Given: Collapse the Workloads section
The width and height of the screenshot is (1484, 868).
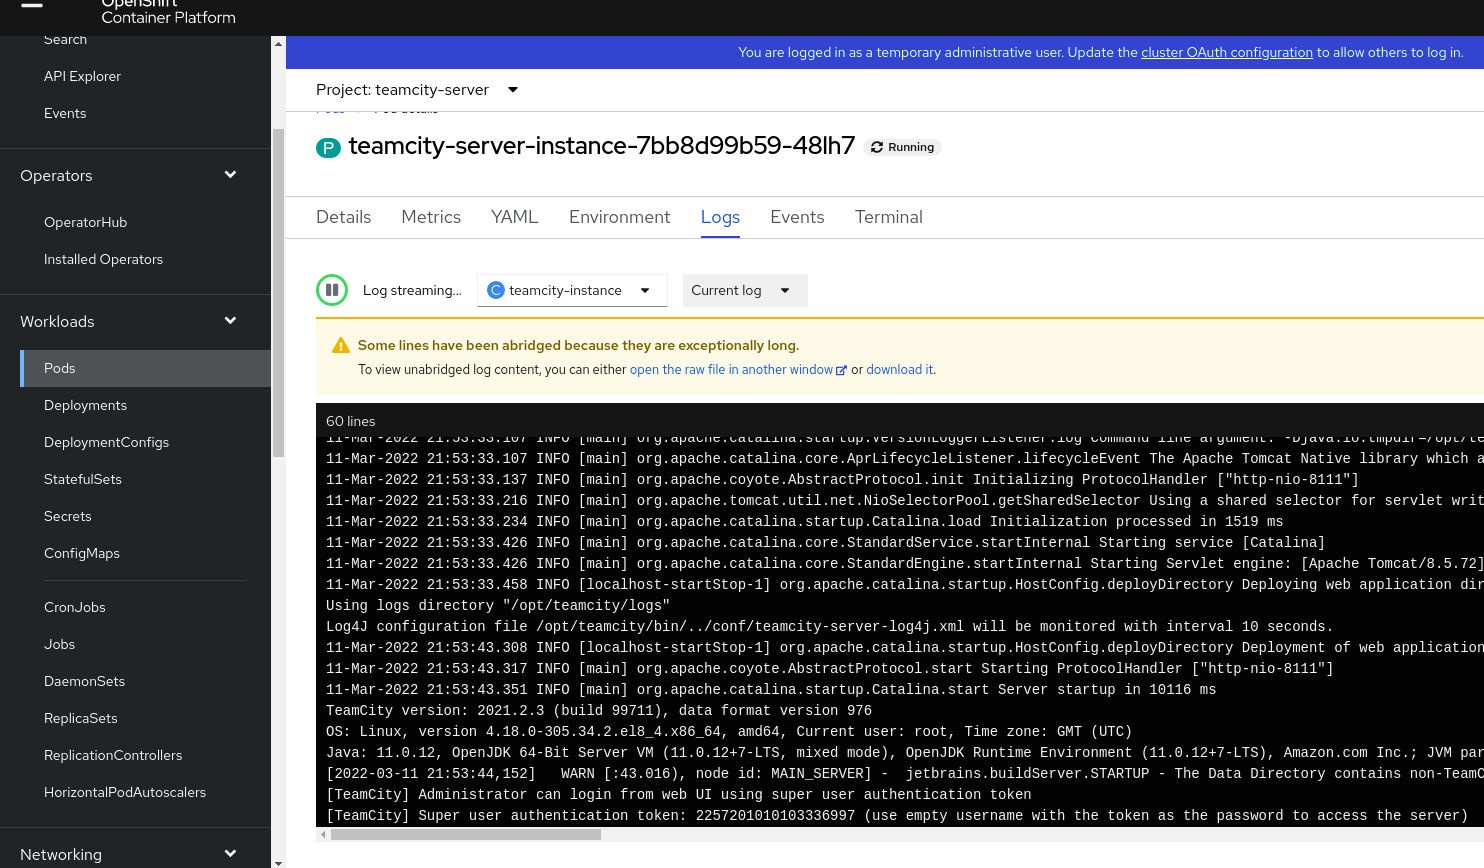Looking at the screenshot, I should (x=229, y=322).
